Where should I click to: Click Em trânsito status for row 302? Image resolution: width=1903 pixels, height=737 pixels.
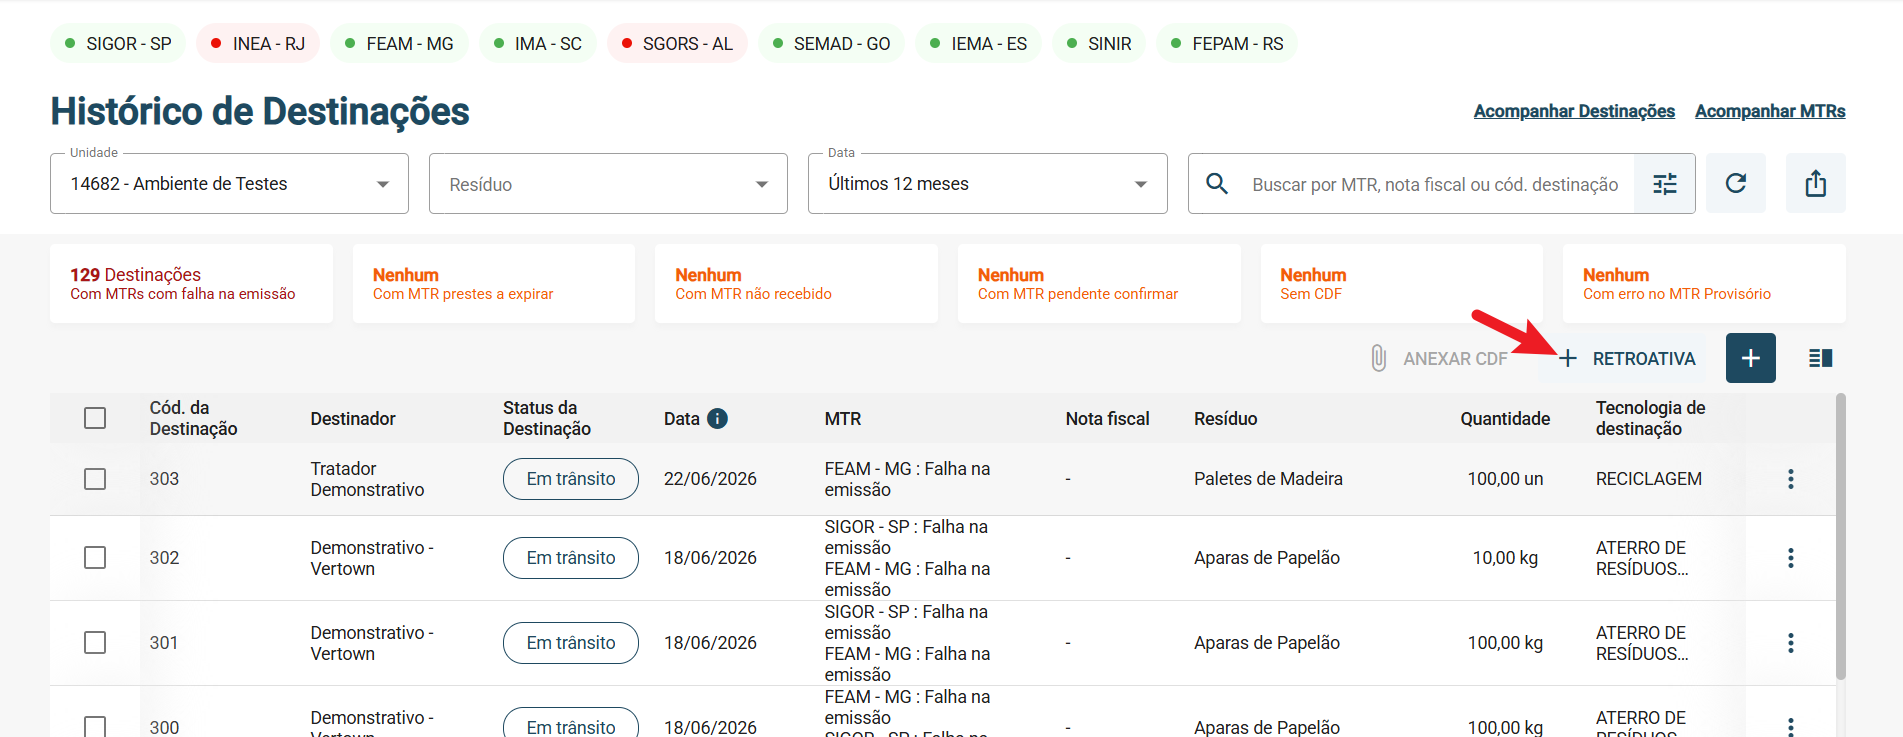tap(571, 558)
